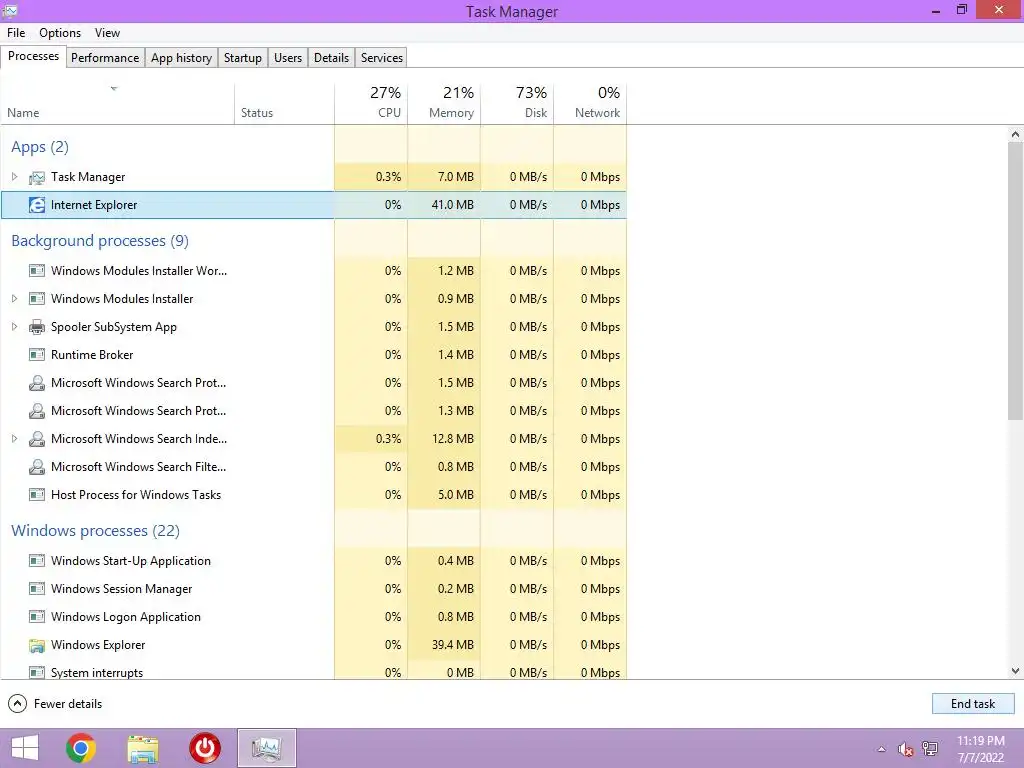Screen dimensions: 1024x768
Task: Click the Runtime Broker process icon
Action: click(37, 355)
